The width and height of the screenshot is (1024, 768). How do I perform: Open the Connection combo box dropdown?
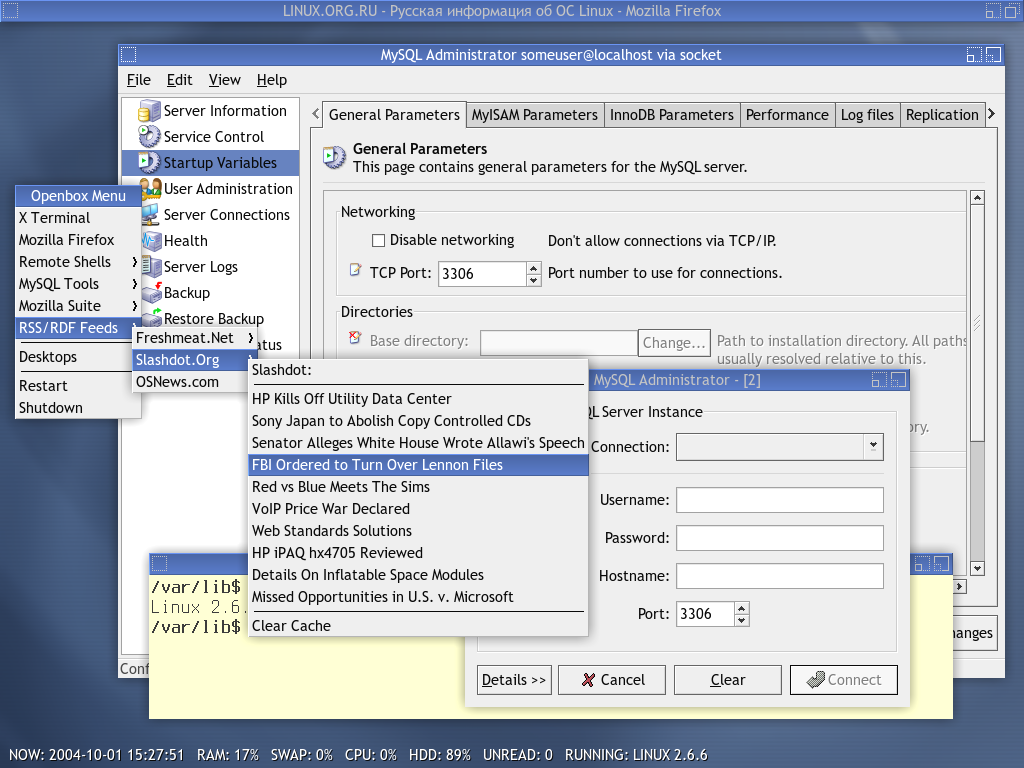coord(873,447)
